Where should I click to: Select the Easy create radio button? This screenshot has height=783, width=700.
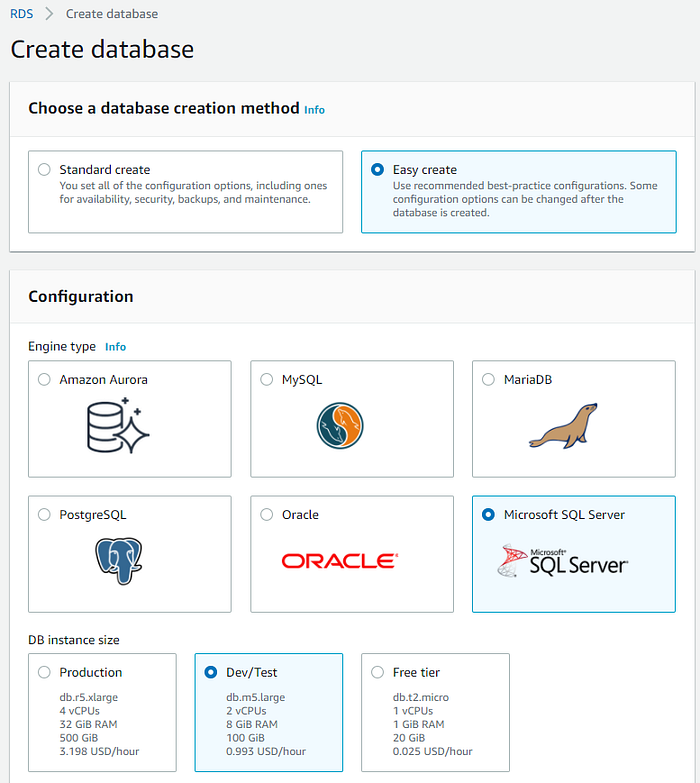(377, 169)
